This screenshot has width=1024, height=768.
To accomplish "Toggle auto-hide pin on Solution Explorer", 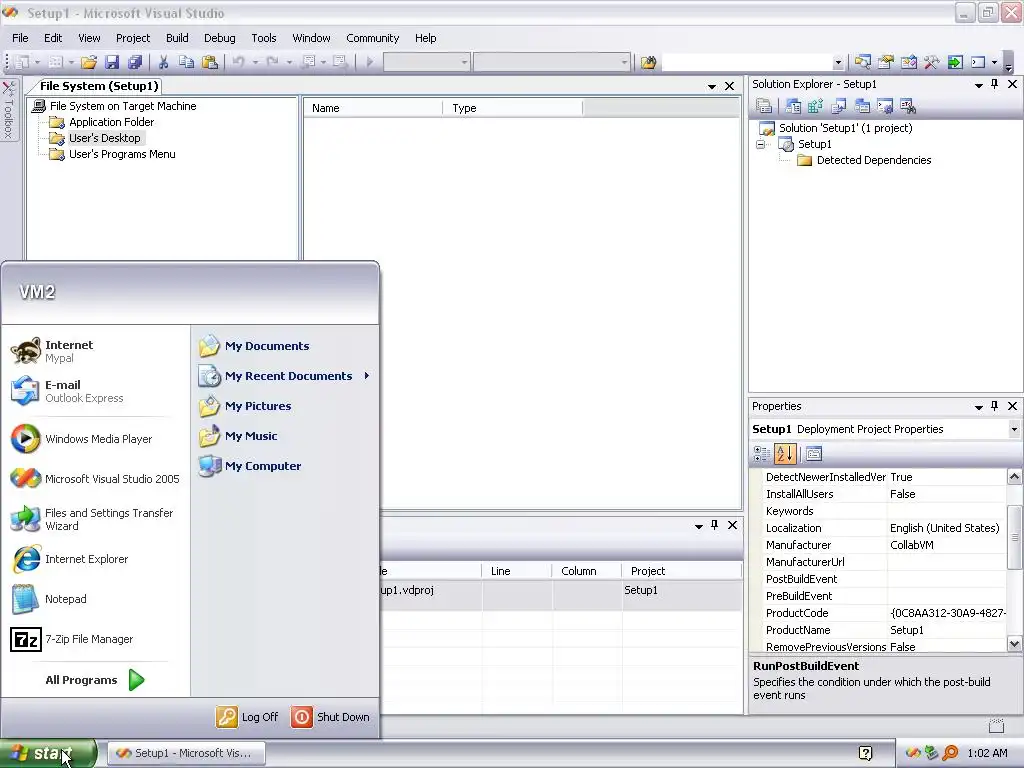I will tap(995, 84).
